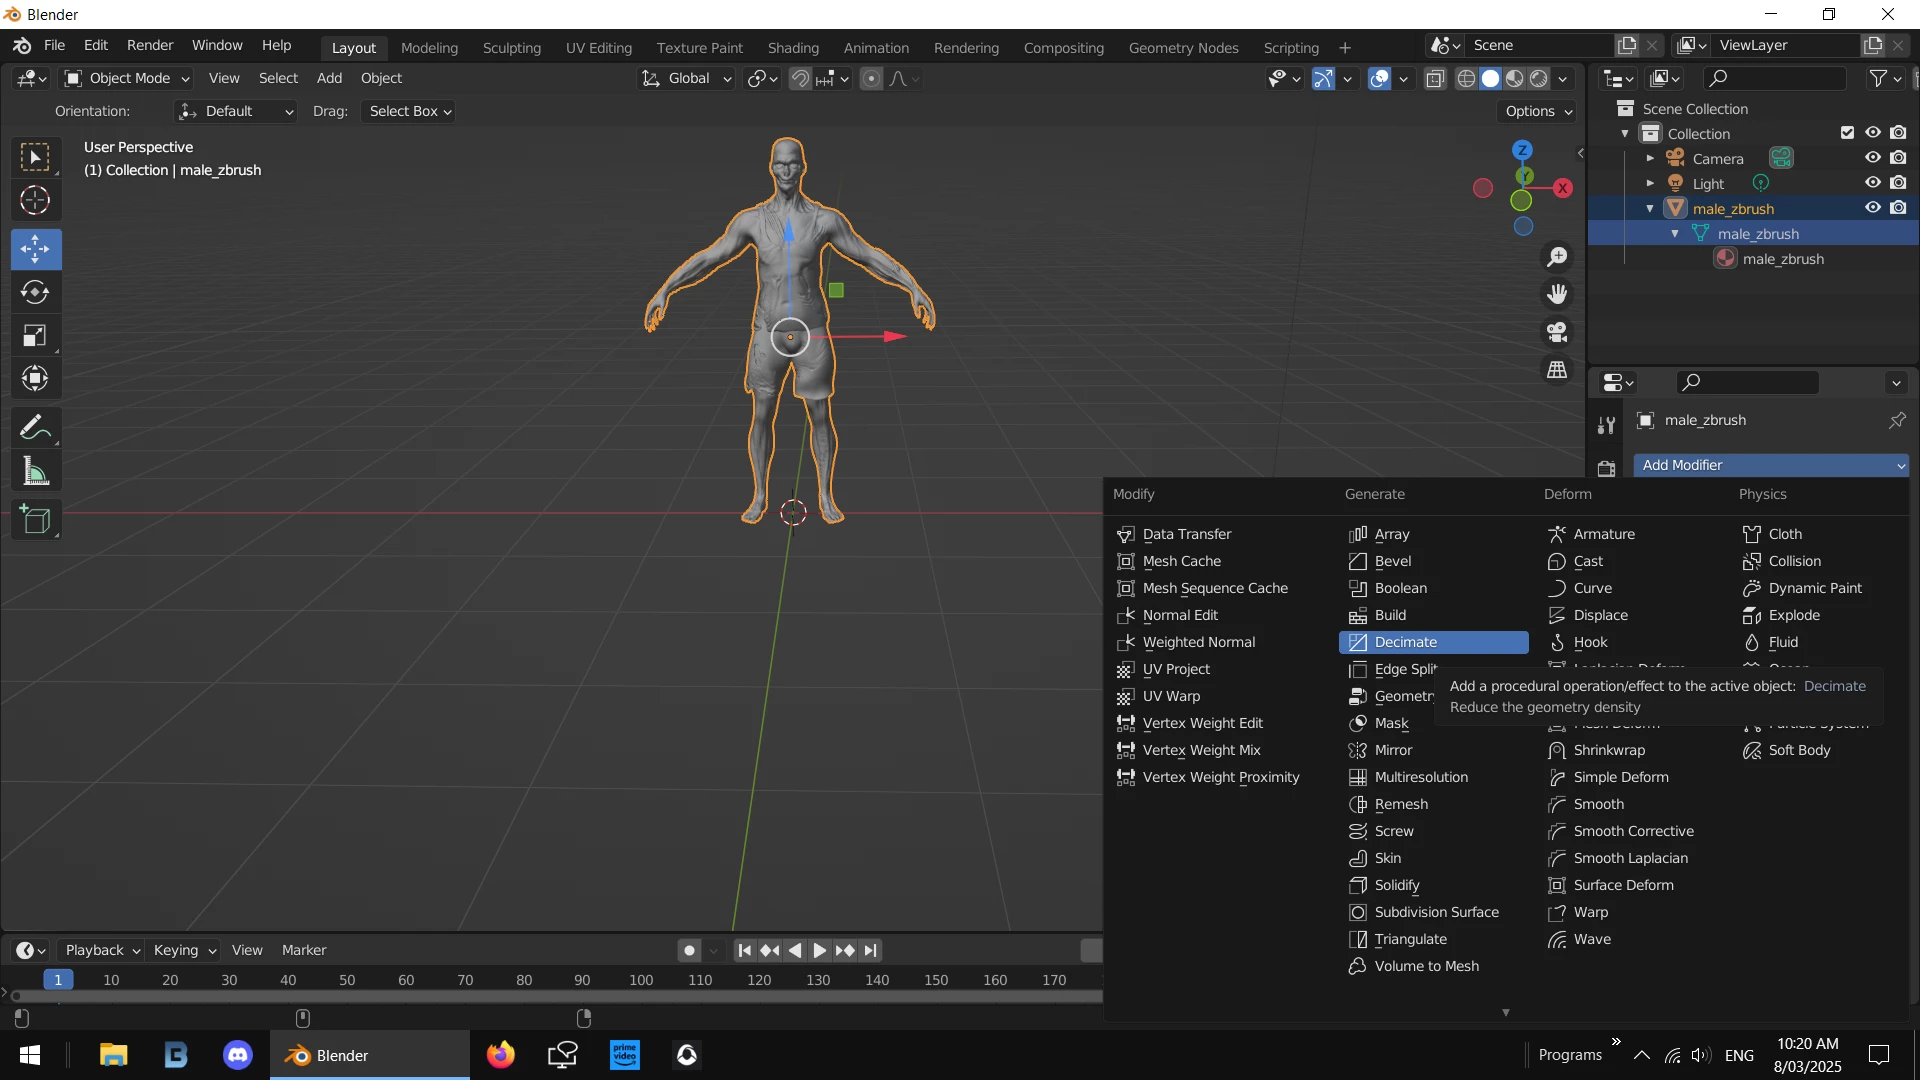Switch to the Sculpting workspace tab
This screenshot has height=1080, width=1920.
click(x=511, y=47)
